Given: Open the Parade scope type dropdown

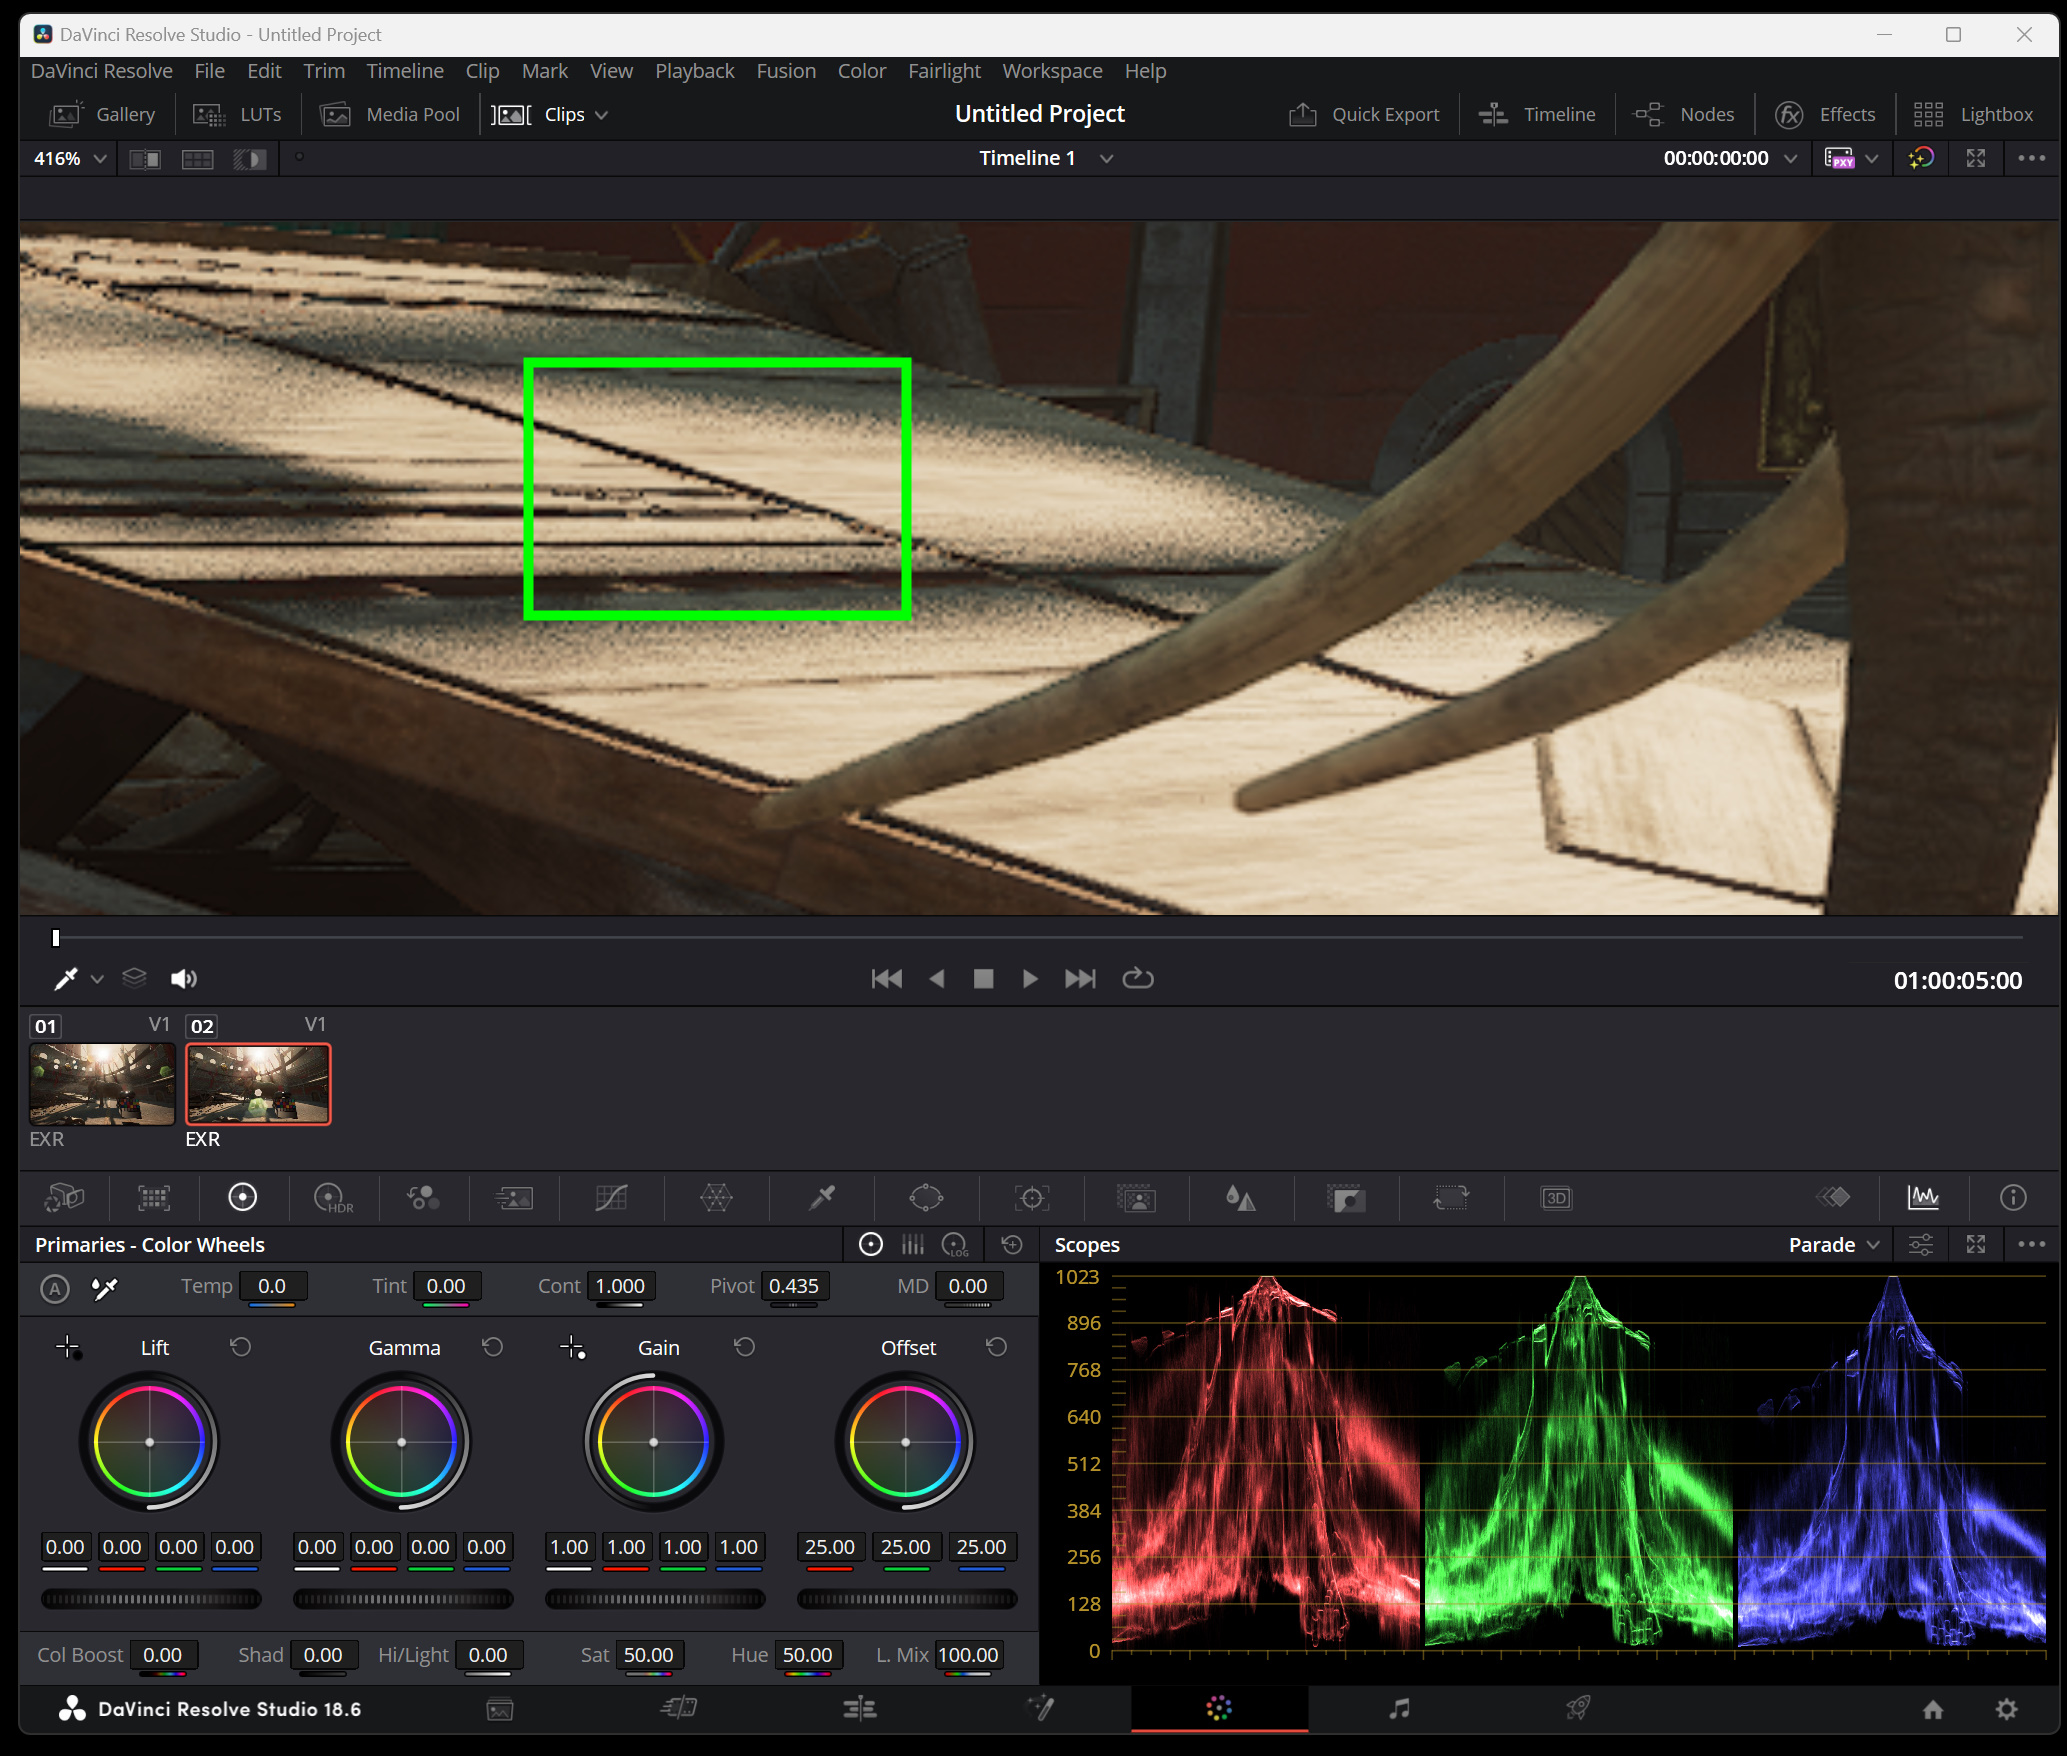Looking at the screenshot, I should 1833,1245.
